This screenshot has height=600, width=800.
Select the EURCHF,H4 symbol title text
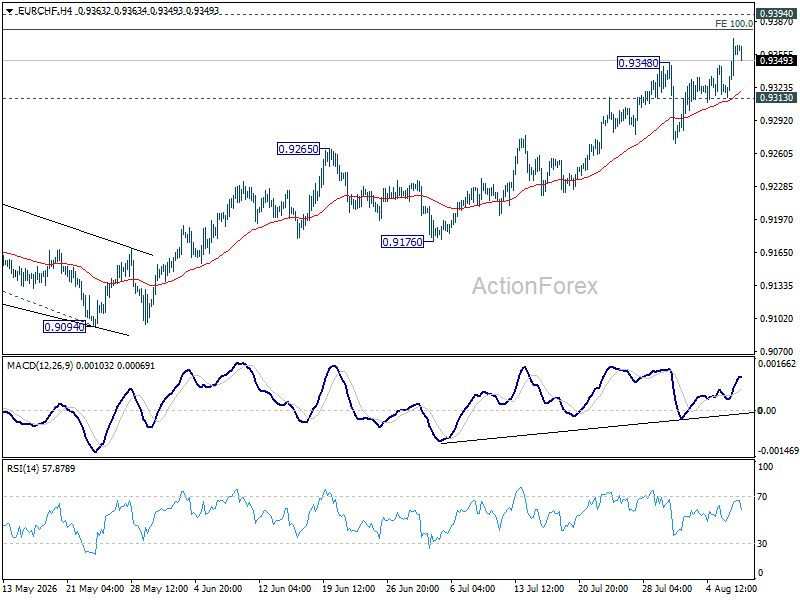point(44,11)
